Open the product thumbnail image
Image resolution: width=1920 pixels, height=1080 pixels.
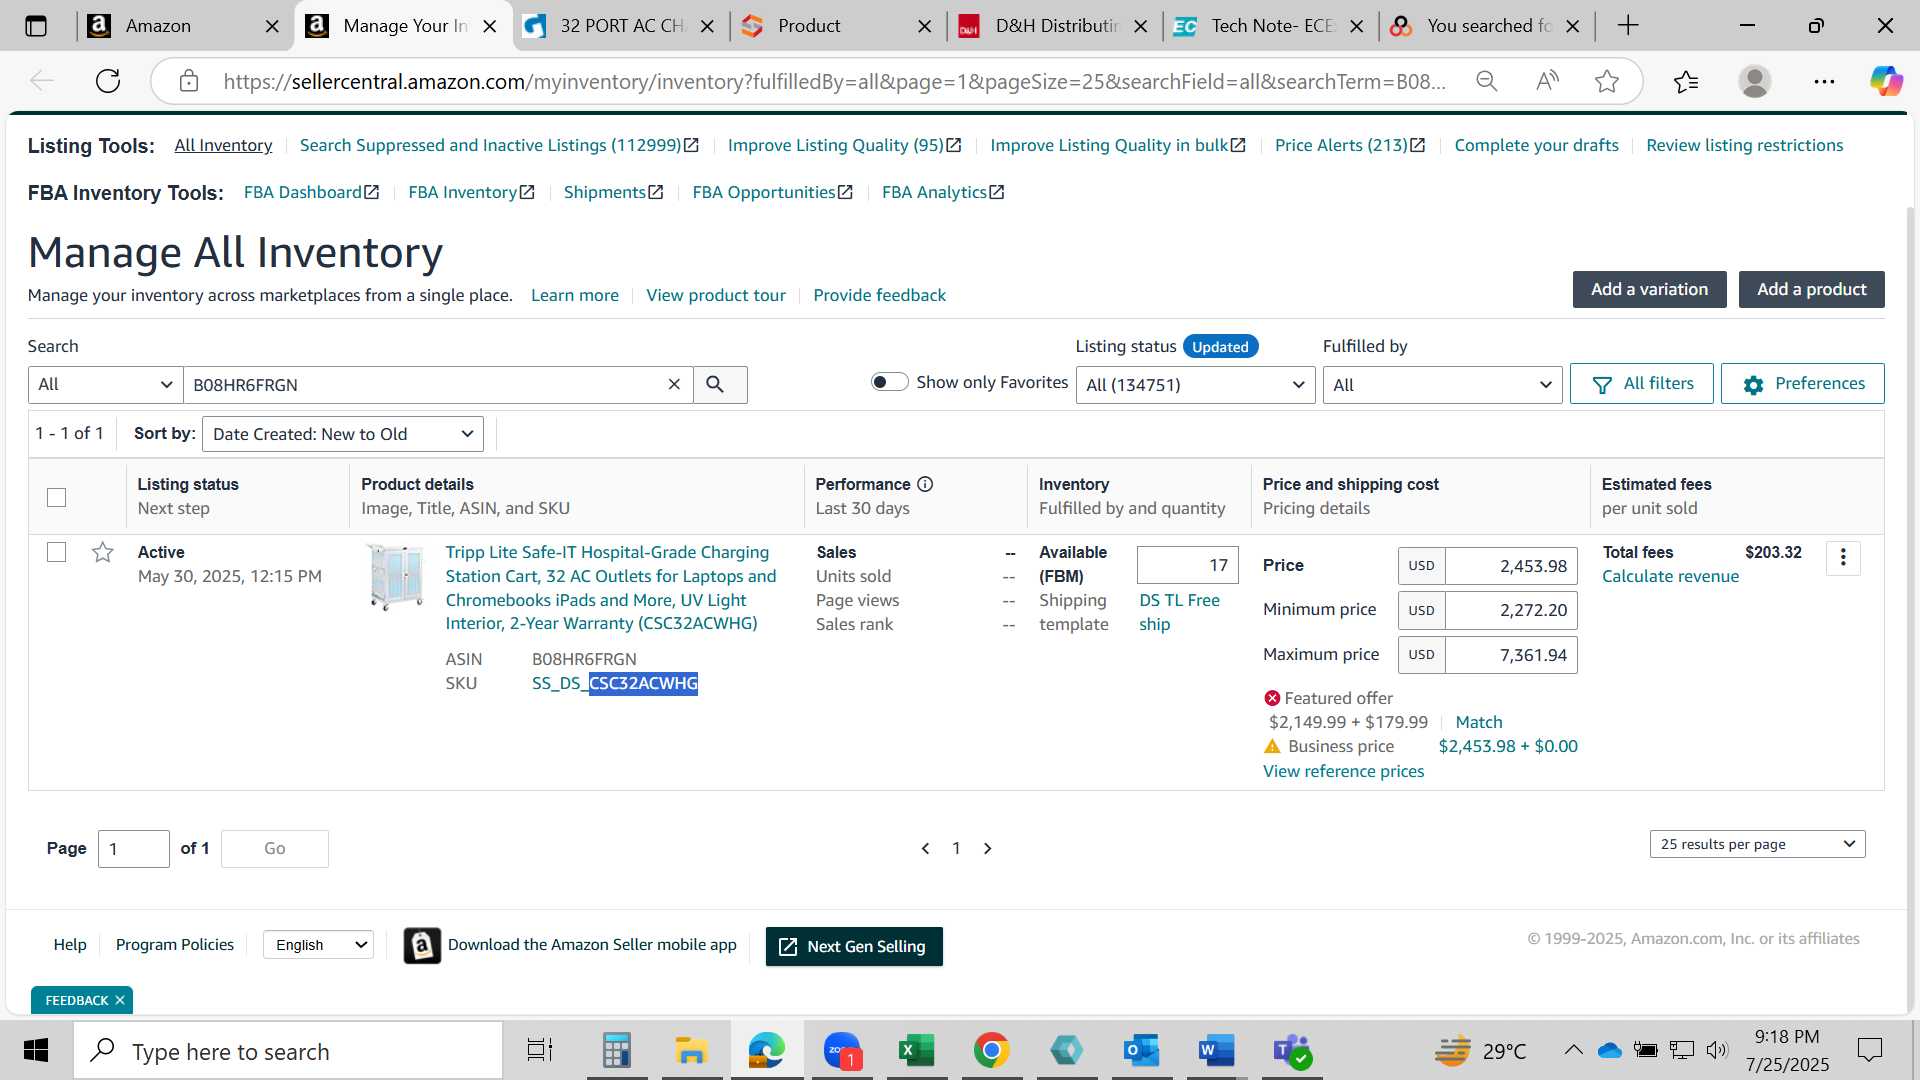[396, 577]
